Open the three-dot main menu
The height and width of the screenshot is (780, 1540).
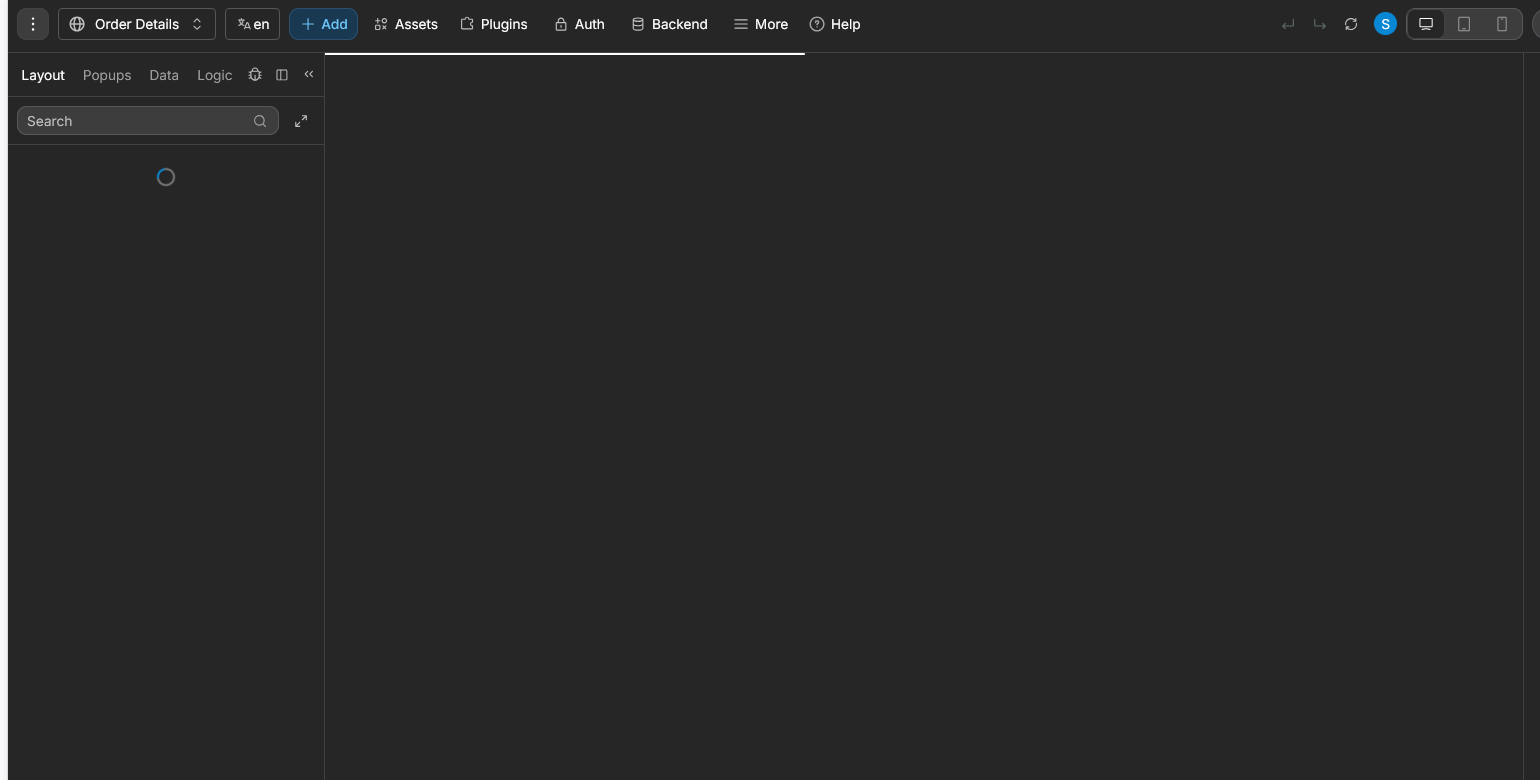[x=33, y=24]
